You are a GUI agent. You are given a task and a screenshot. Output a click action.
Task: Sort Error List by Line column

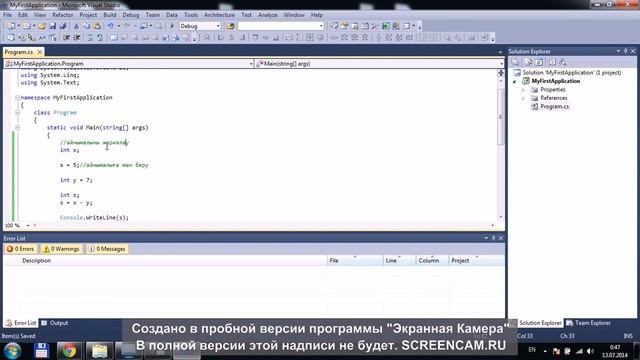399,260
